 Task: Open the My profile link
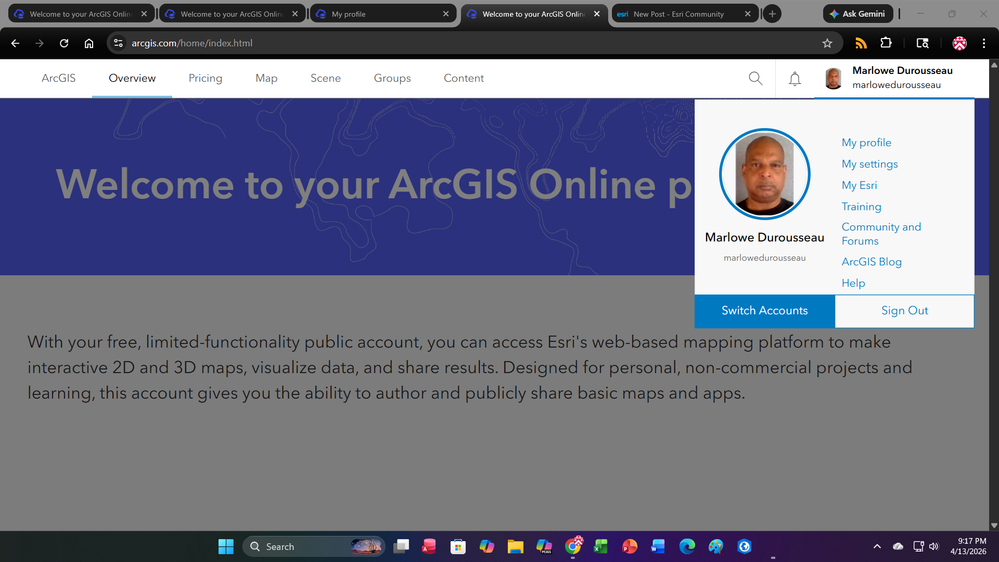point(866,143)
